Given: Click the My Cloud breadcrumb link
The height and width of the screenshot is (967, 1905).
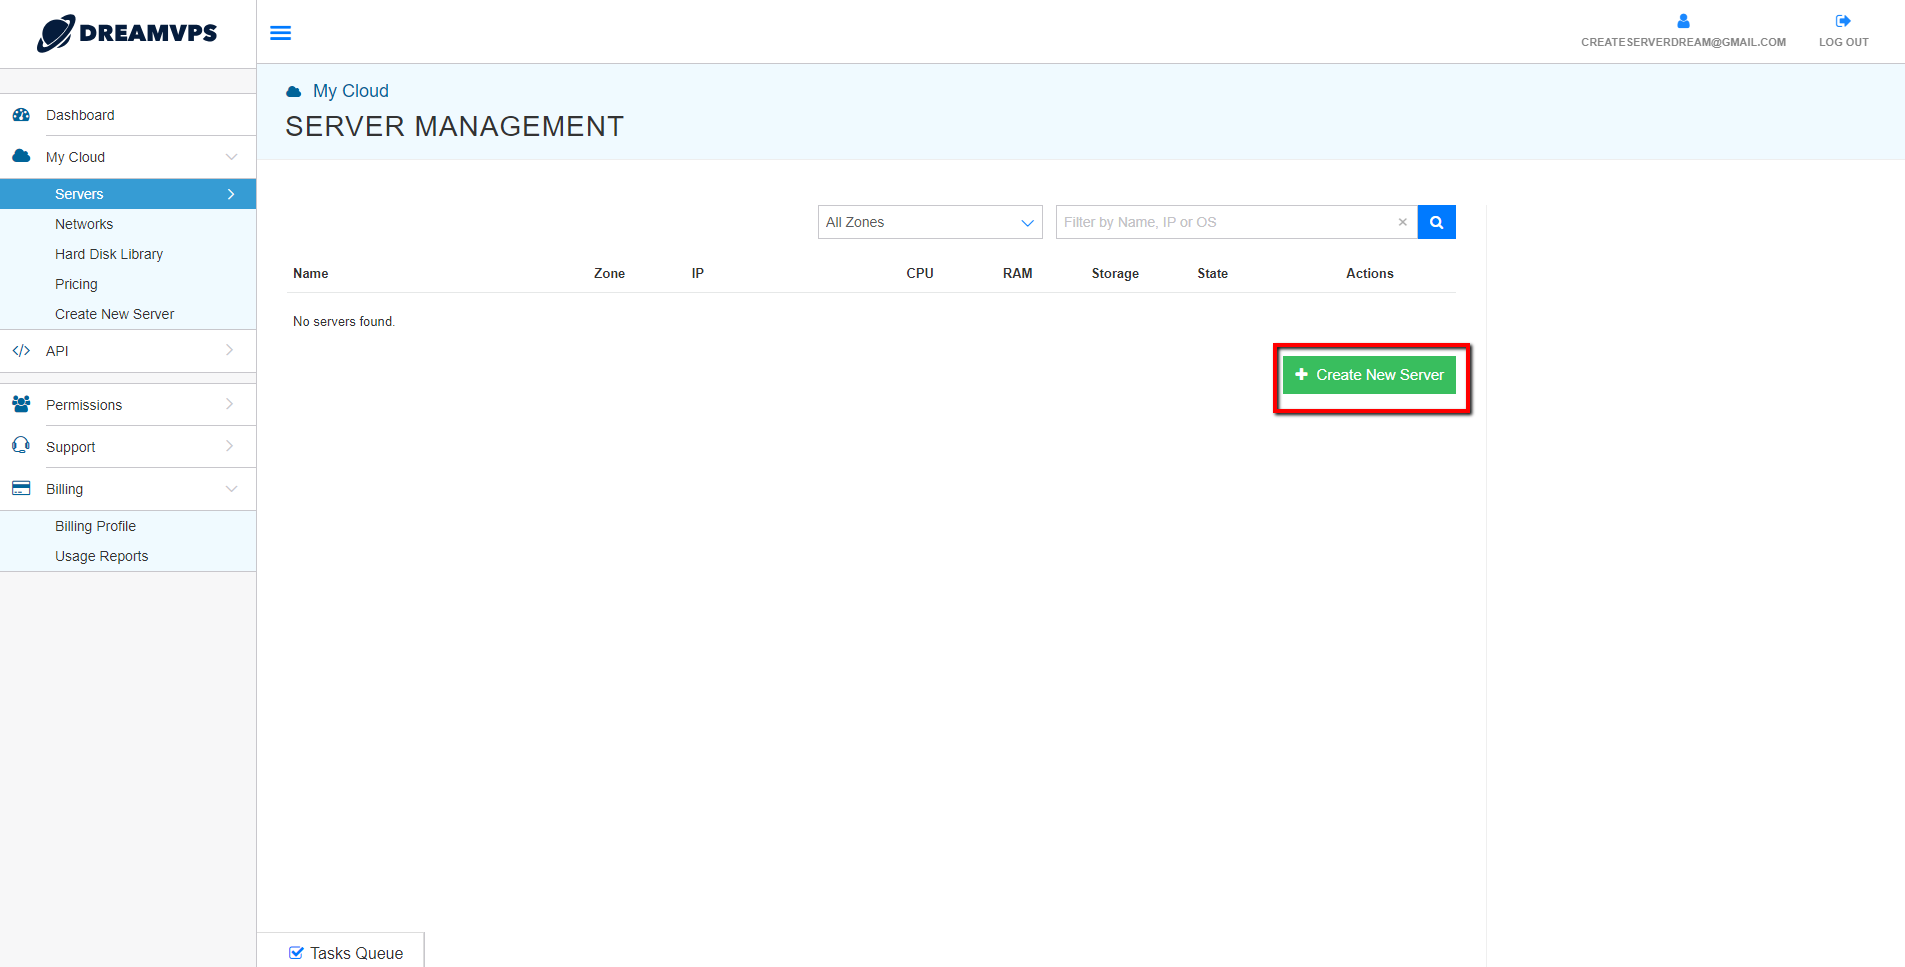Looking at the screenshot, I should pos(350,91).
